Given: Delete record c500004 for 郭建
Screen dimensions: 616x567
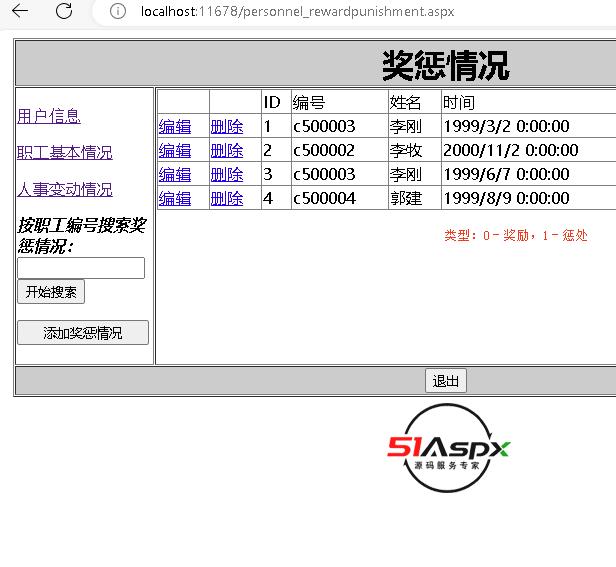Looking at the screenshot, I should pyautogui.click(x=227, y=198).
